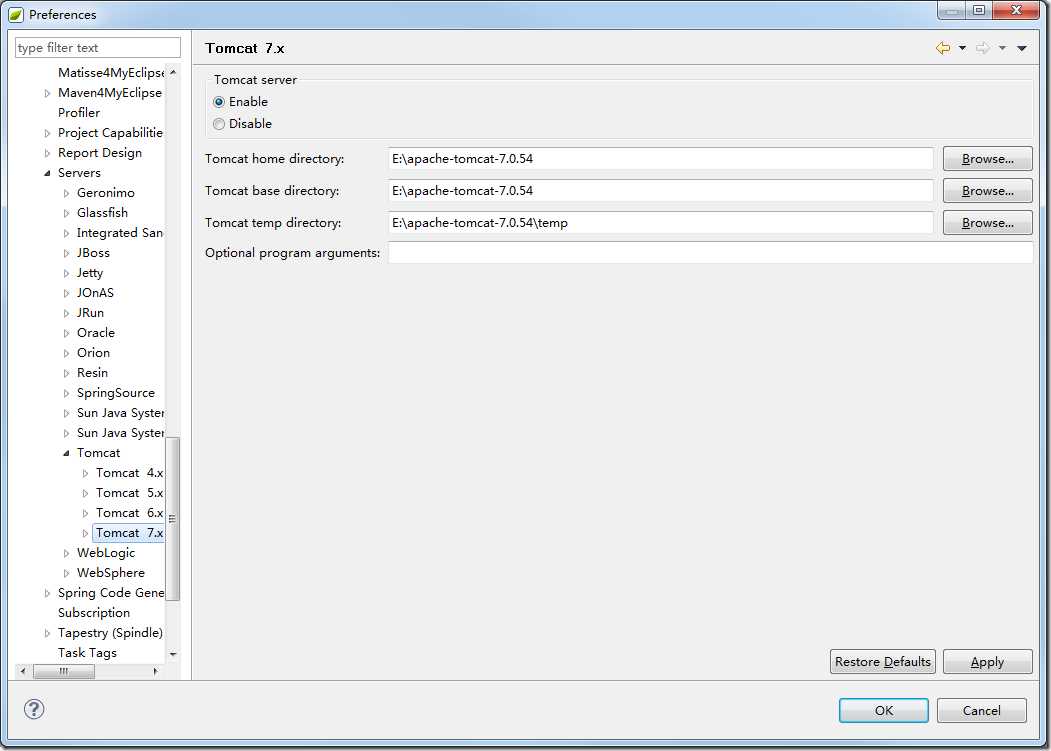Open the forward history dropdown arrow
Viewport: 1051px width, 751px height.
point(1002,48)
